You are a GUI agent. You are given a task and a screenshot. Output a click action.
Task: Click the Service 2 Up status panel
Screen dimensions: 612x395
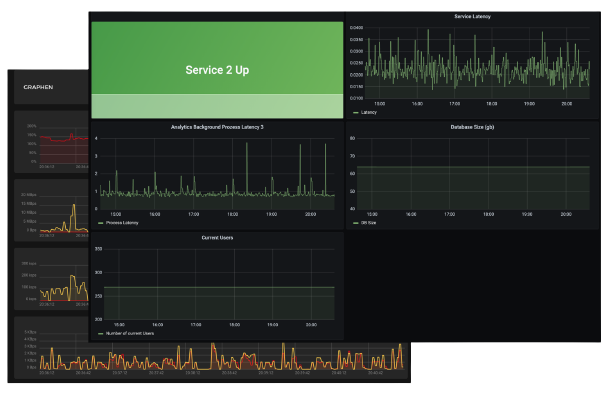tap(217, 70)
